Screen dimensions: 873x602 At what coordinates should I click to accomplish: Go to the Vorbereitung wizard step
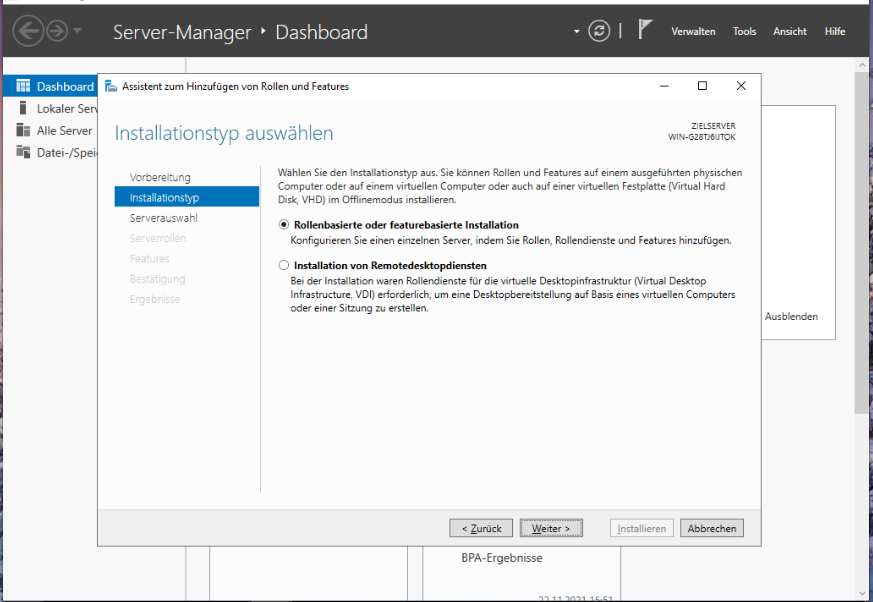pyautogui.click(x=160, y=177)
